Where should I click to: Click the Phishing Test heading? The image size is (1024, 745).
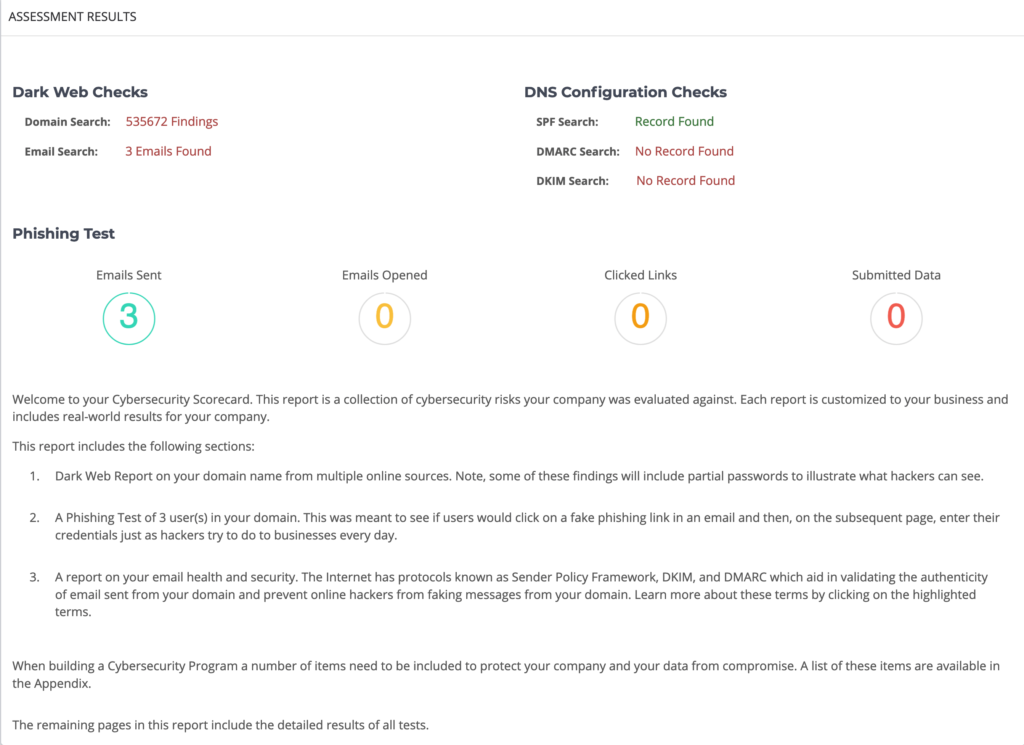[63, 234]
